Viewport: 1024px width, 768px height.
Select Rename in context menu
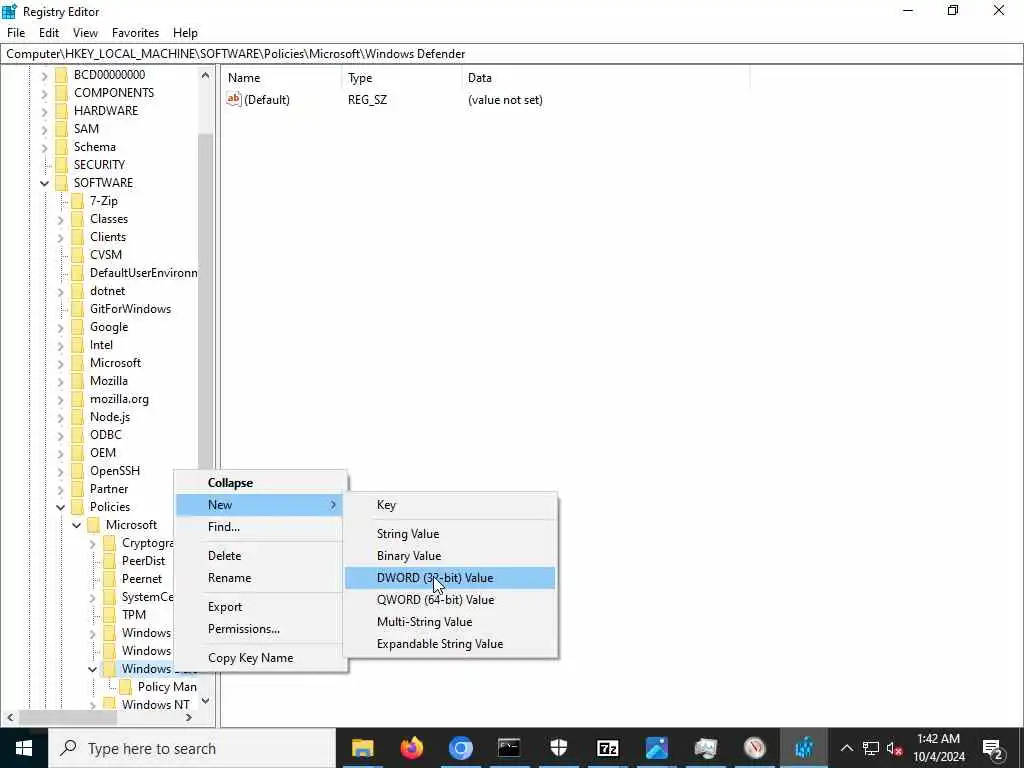(x=261, y=578)
